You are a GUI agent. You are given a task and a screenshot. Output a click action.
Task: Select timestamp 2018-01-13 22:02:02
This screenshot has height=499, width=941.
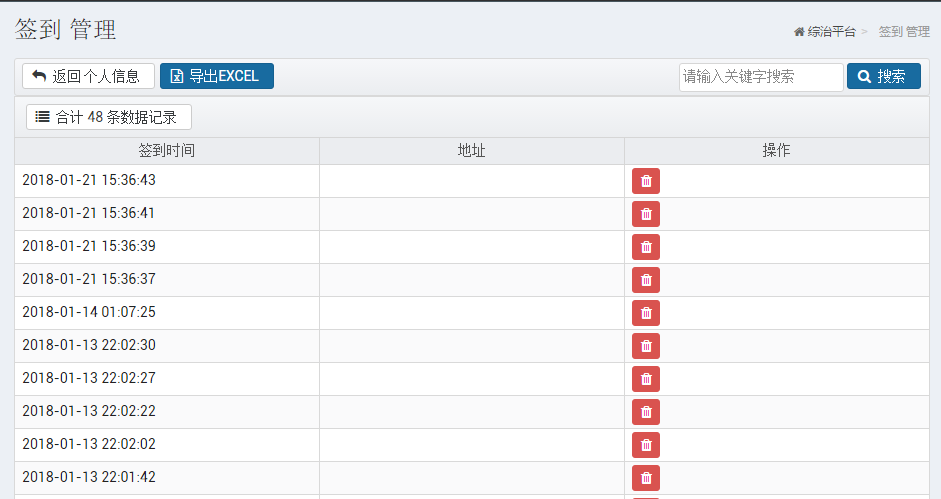tap(89, 444)
